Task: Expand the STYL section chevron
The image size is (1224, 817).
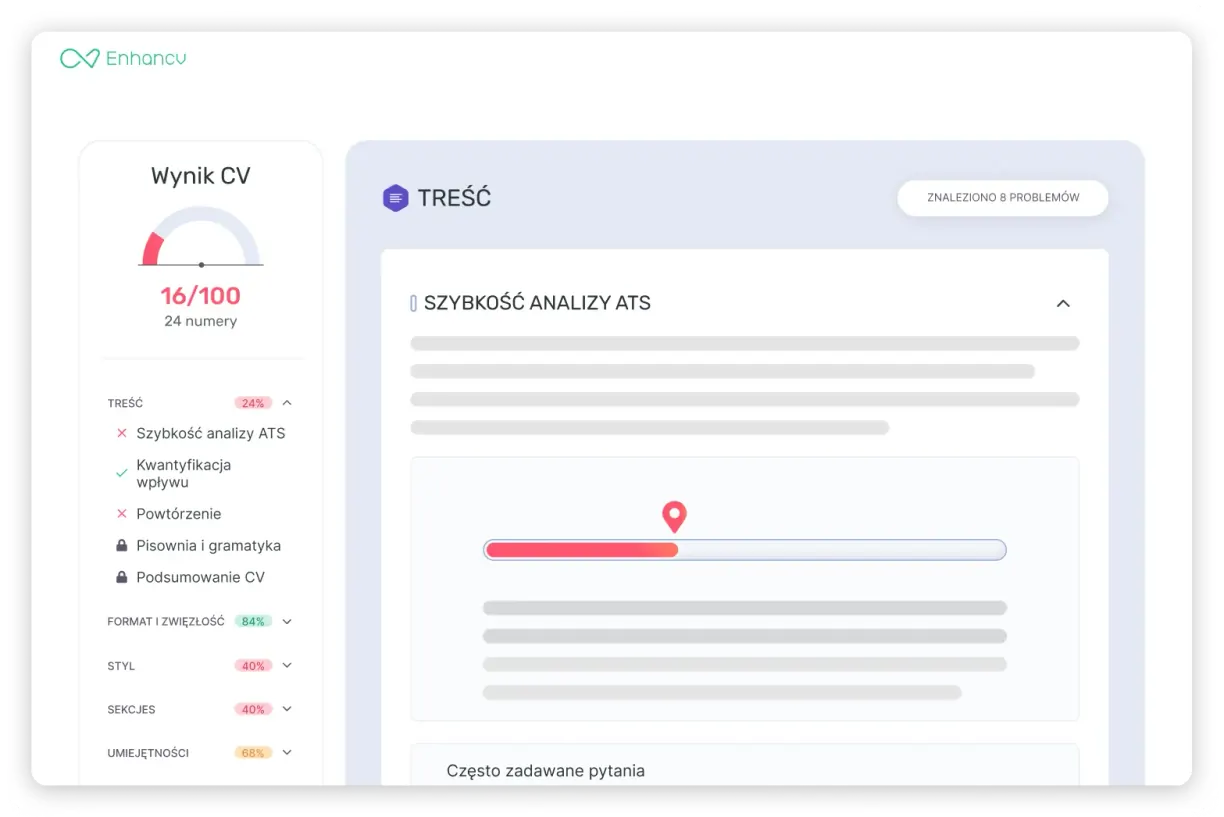Action: pyautogui.click(x=287, y=665)
